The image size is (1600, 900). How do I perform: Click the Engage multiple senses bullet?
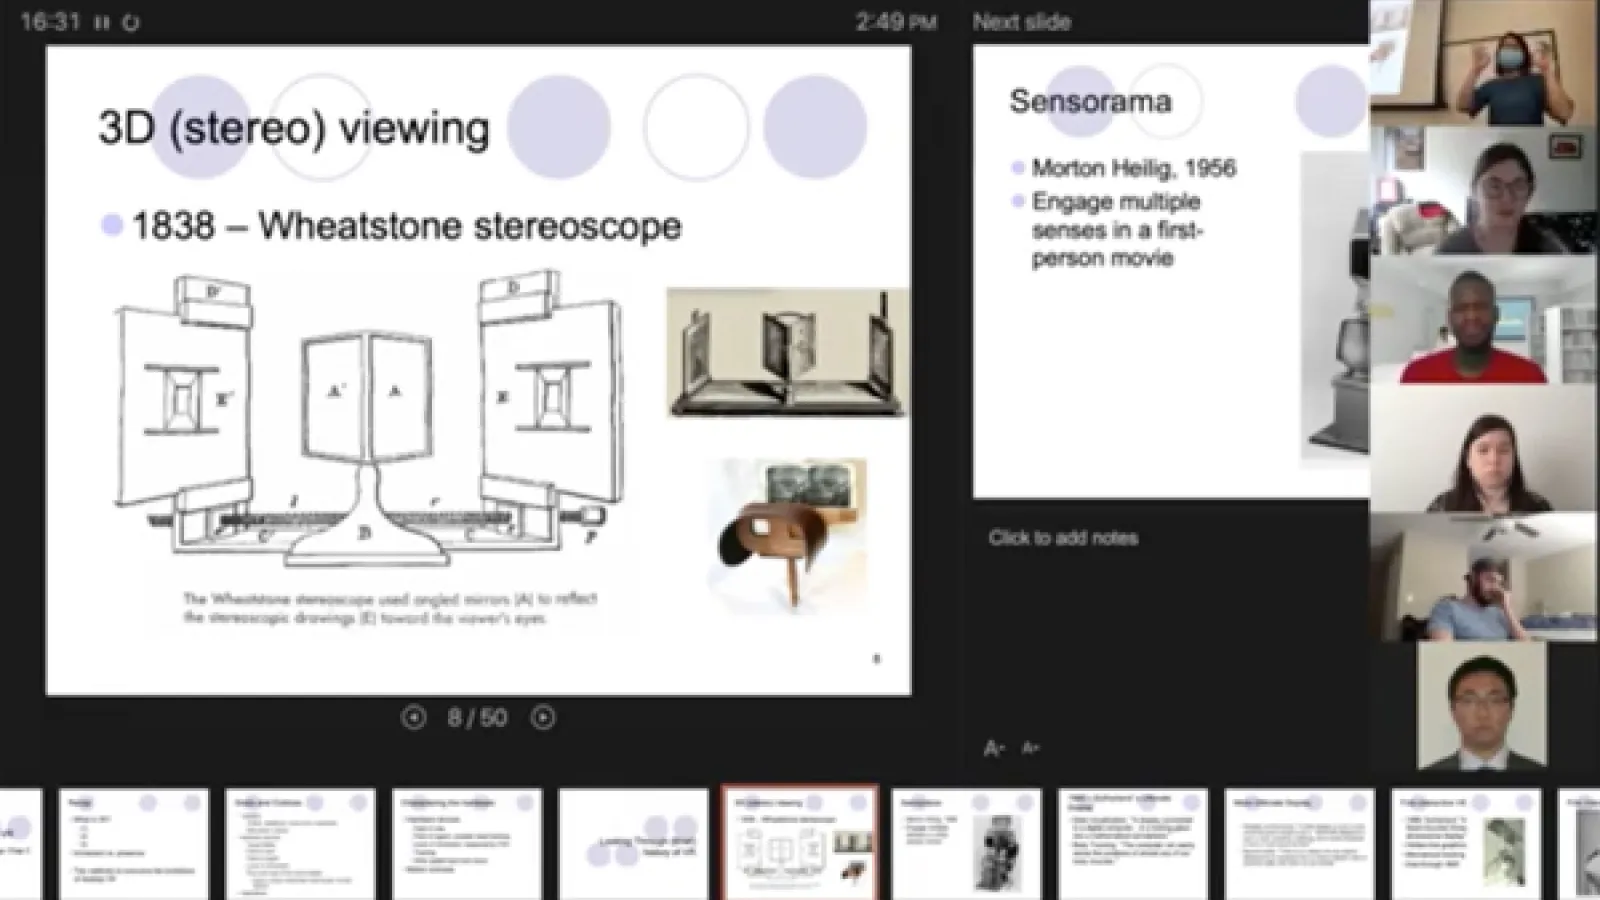pyautogui.click(x=1116, y=230)
